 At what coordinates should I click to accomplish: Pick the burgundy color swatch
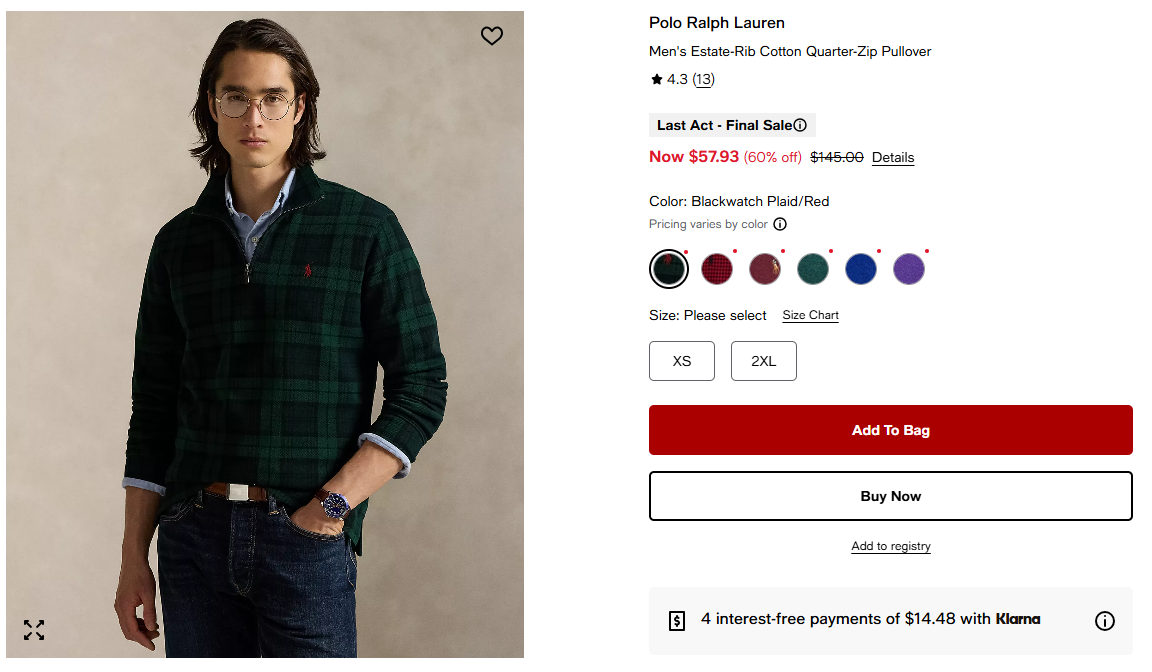765,269
